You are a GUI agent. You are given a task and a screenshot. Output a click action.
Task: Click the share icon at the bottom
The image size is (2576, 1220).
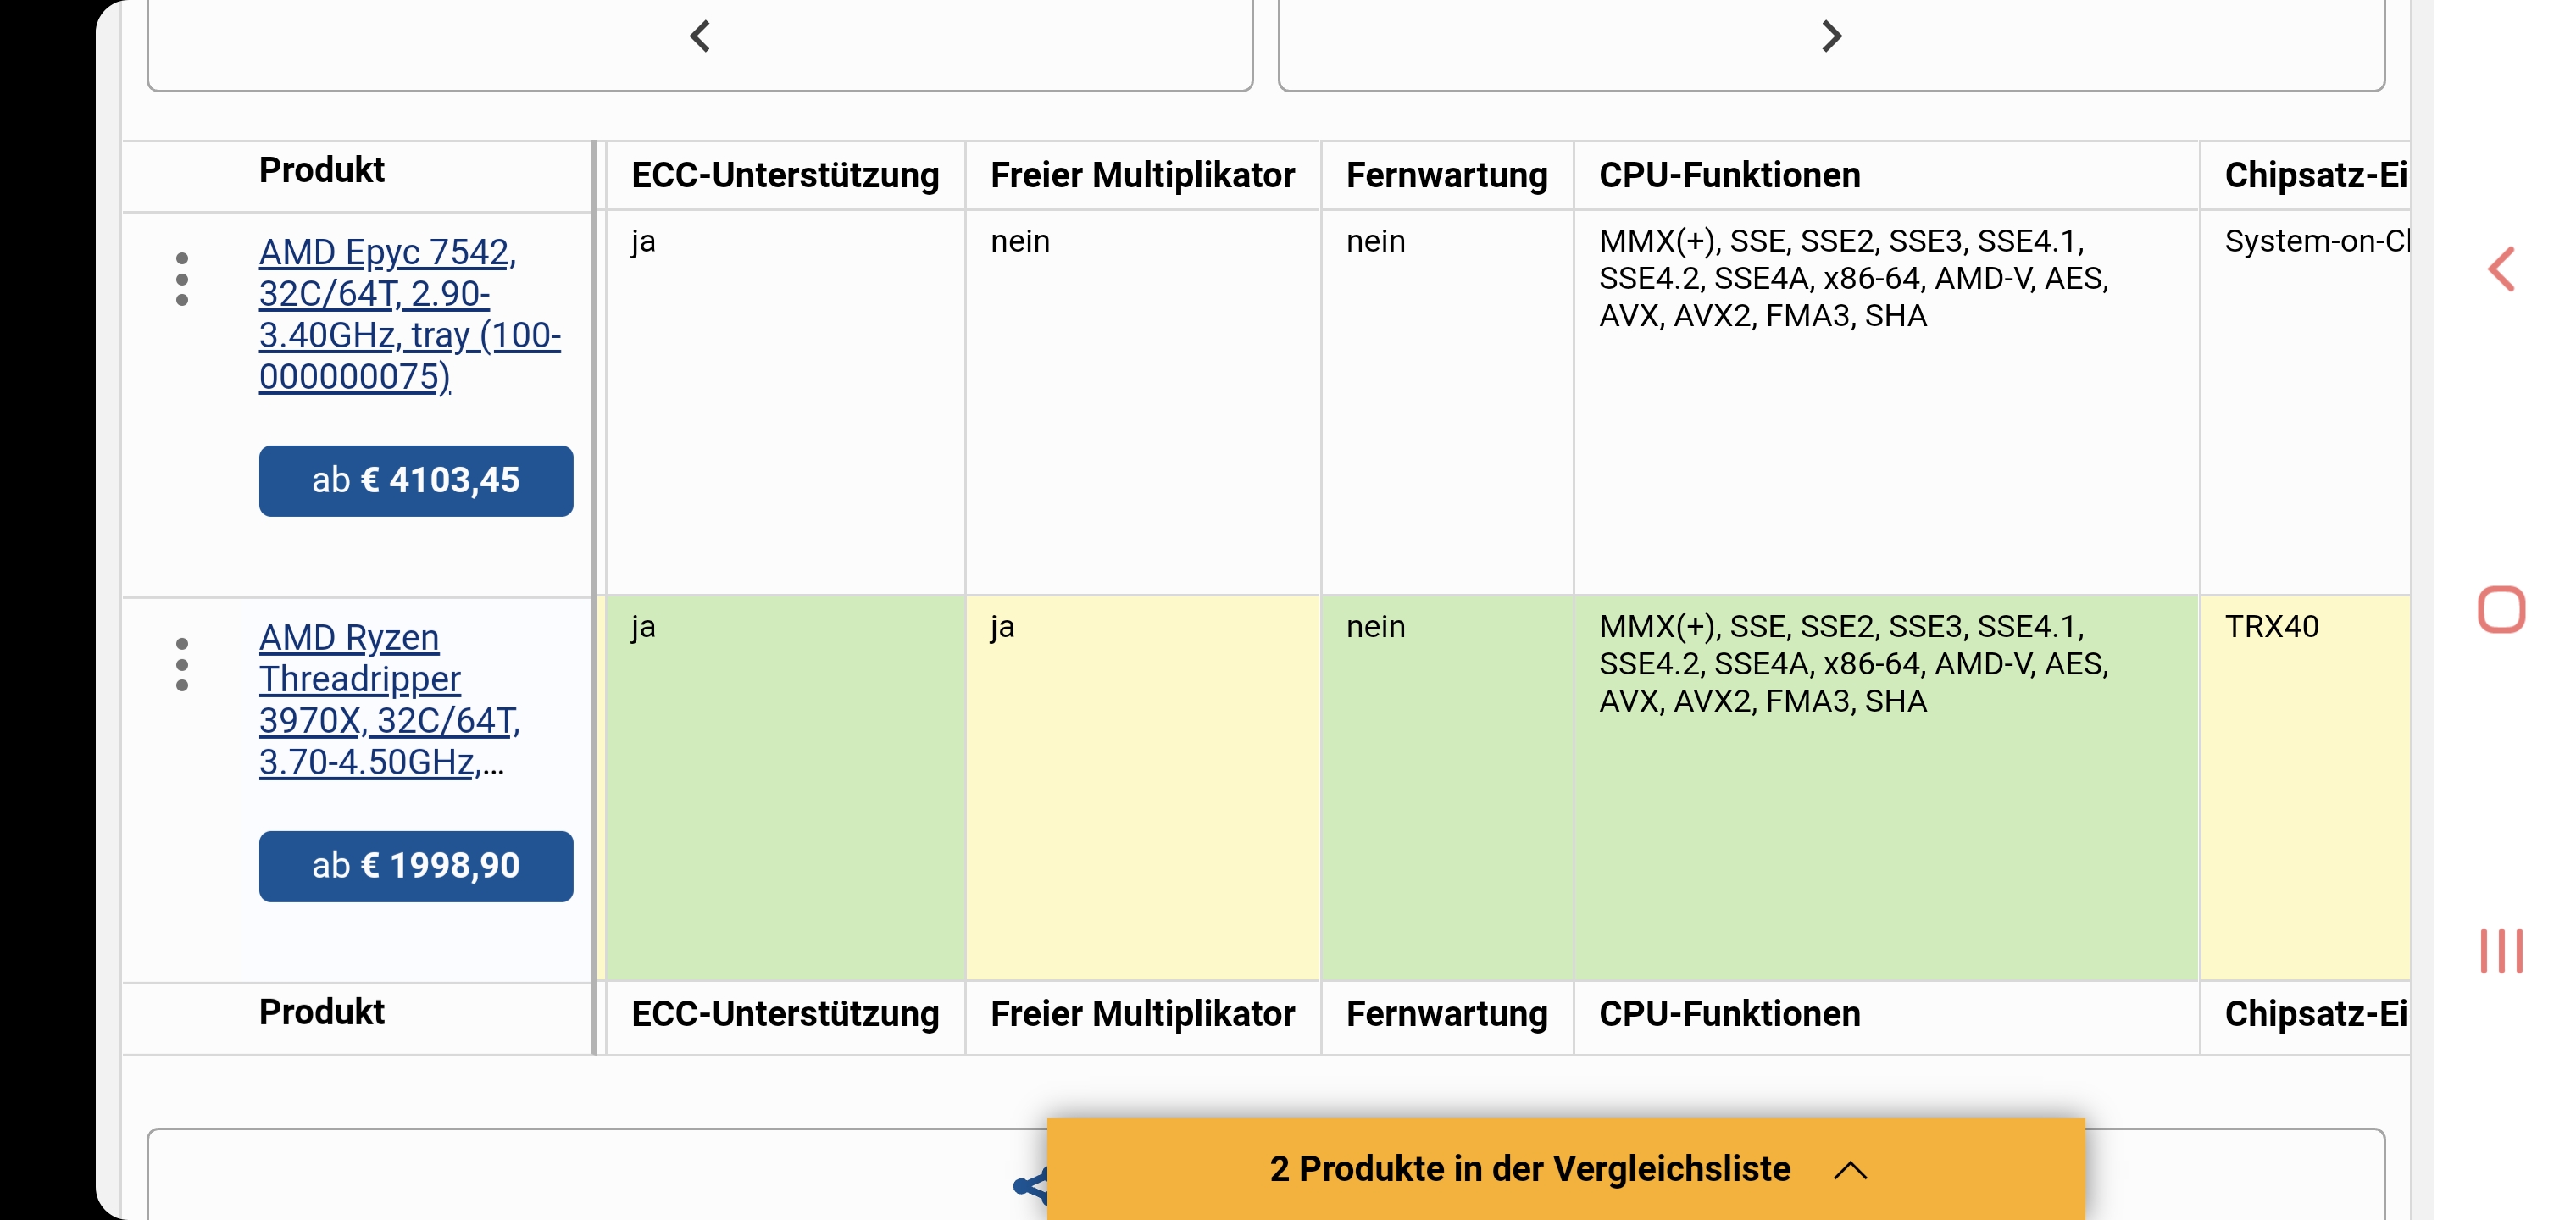click(x=1030, y=1186)
